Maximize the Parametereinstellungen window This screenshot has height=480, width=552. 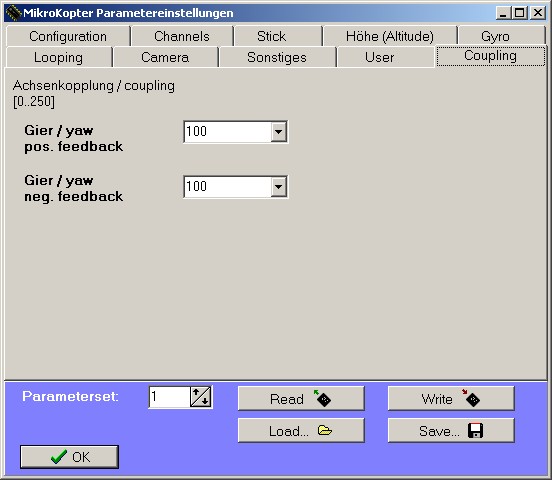click(x=519, y=13)
